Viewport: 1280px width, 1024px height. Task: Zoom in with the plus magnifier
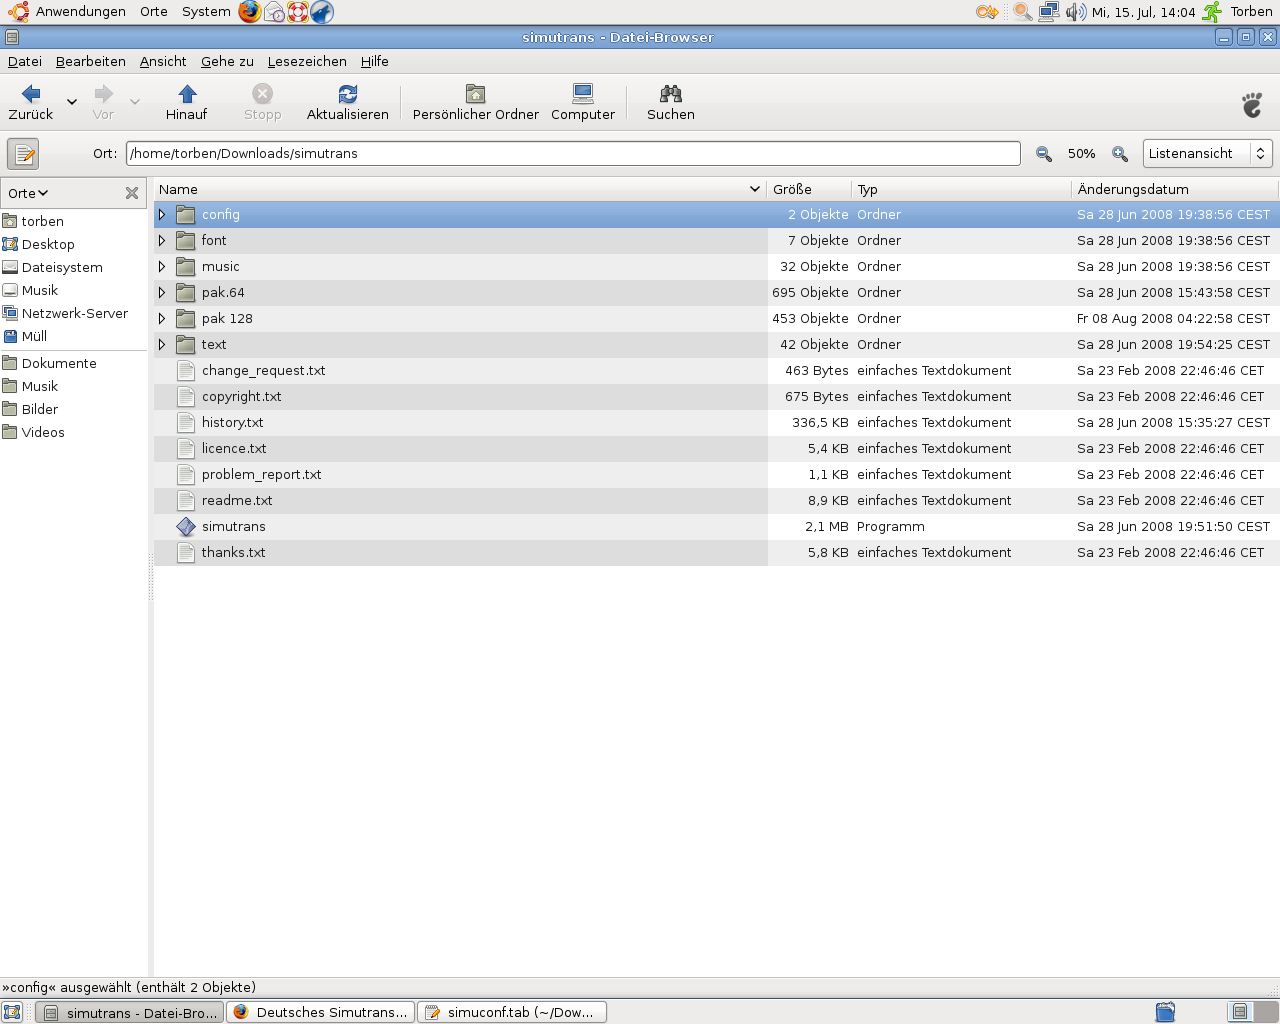coord(1120,154)
